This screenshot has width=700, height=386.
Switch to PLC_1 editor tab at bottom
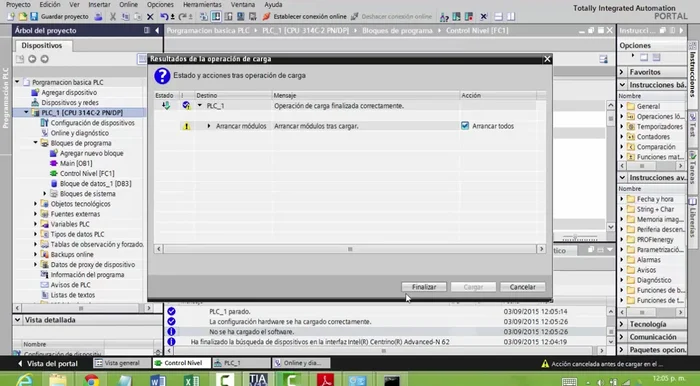click(241, 363)
